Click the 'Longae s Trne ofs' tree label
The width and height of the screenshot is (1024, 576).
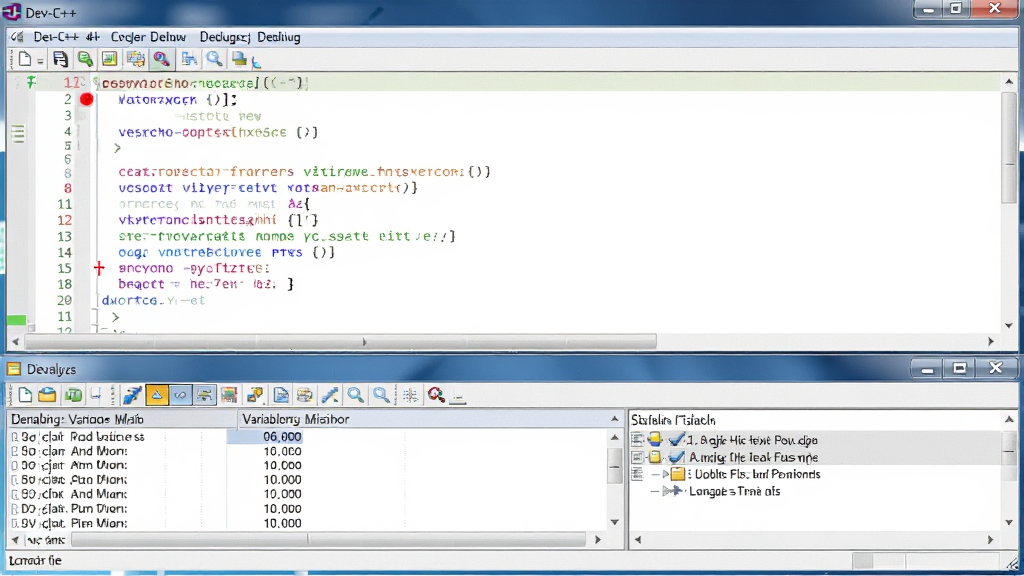click(735, 491)
